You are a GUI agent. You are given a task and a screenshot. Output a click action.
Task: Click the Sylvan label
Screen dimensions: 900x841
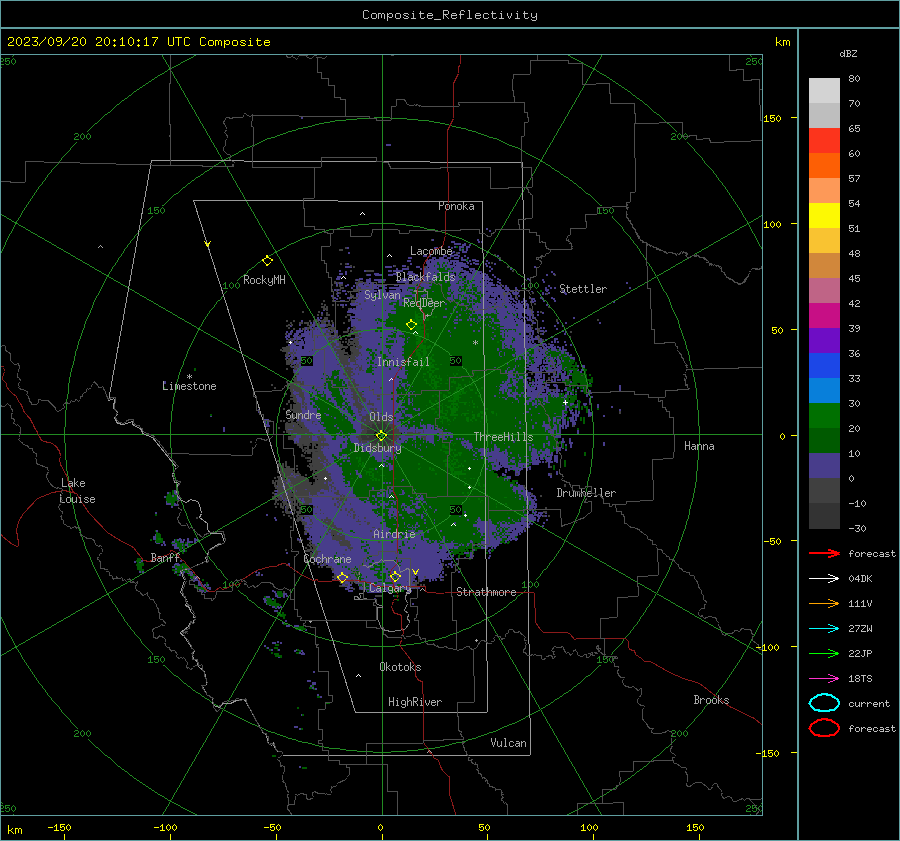click(x=382, y=295)
